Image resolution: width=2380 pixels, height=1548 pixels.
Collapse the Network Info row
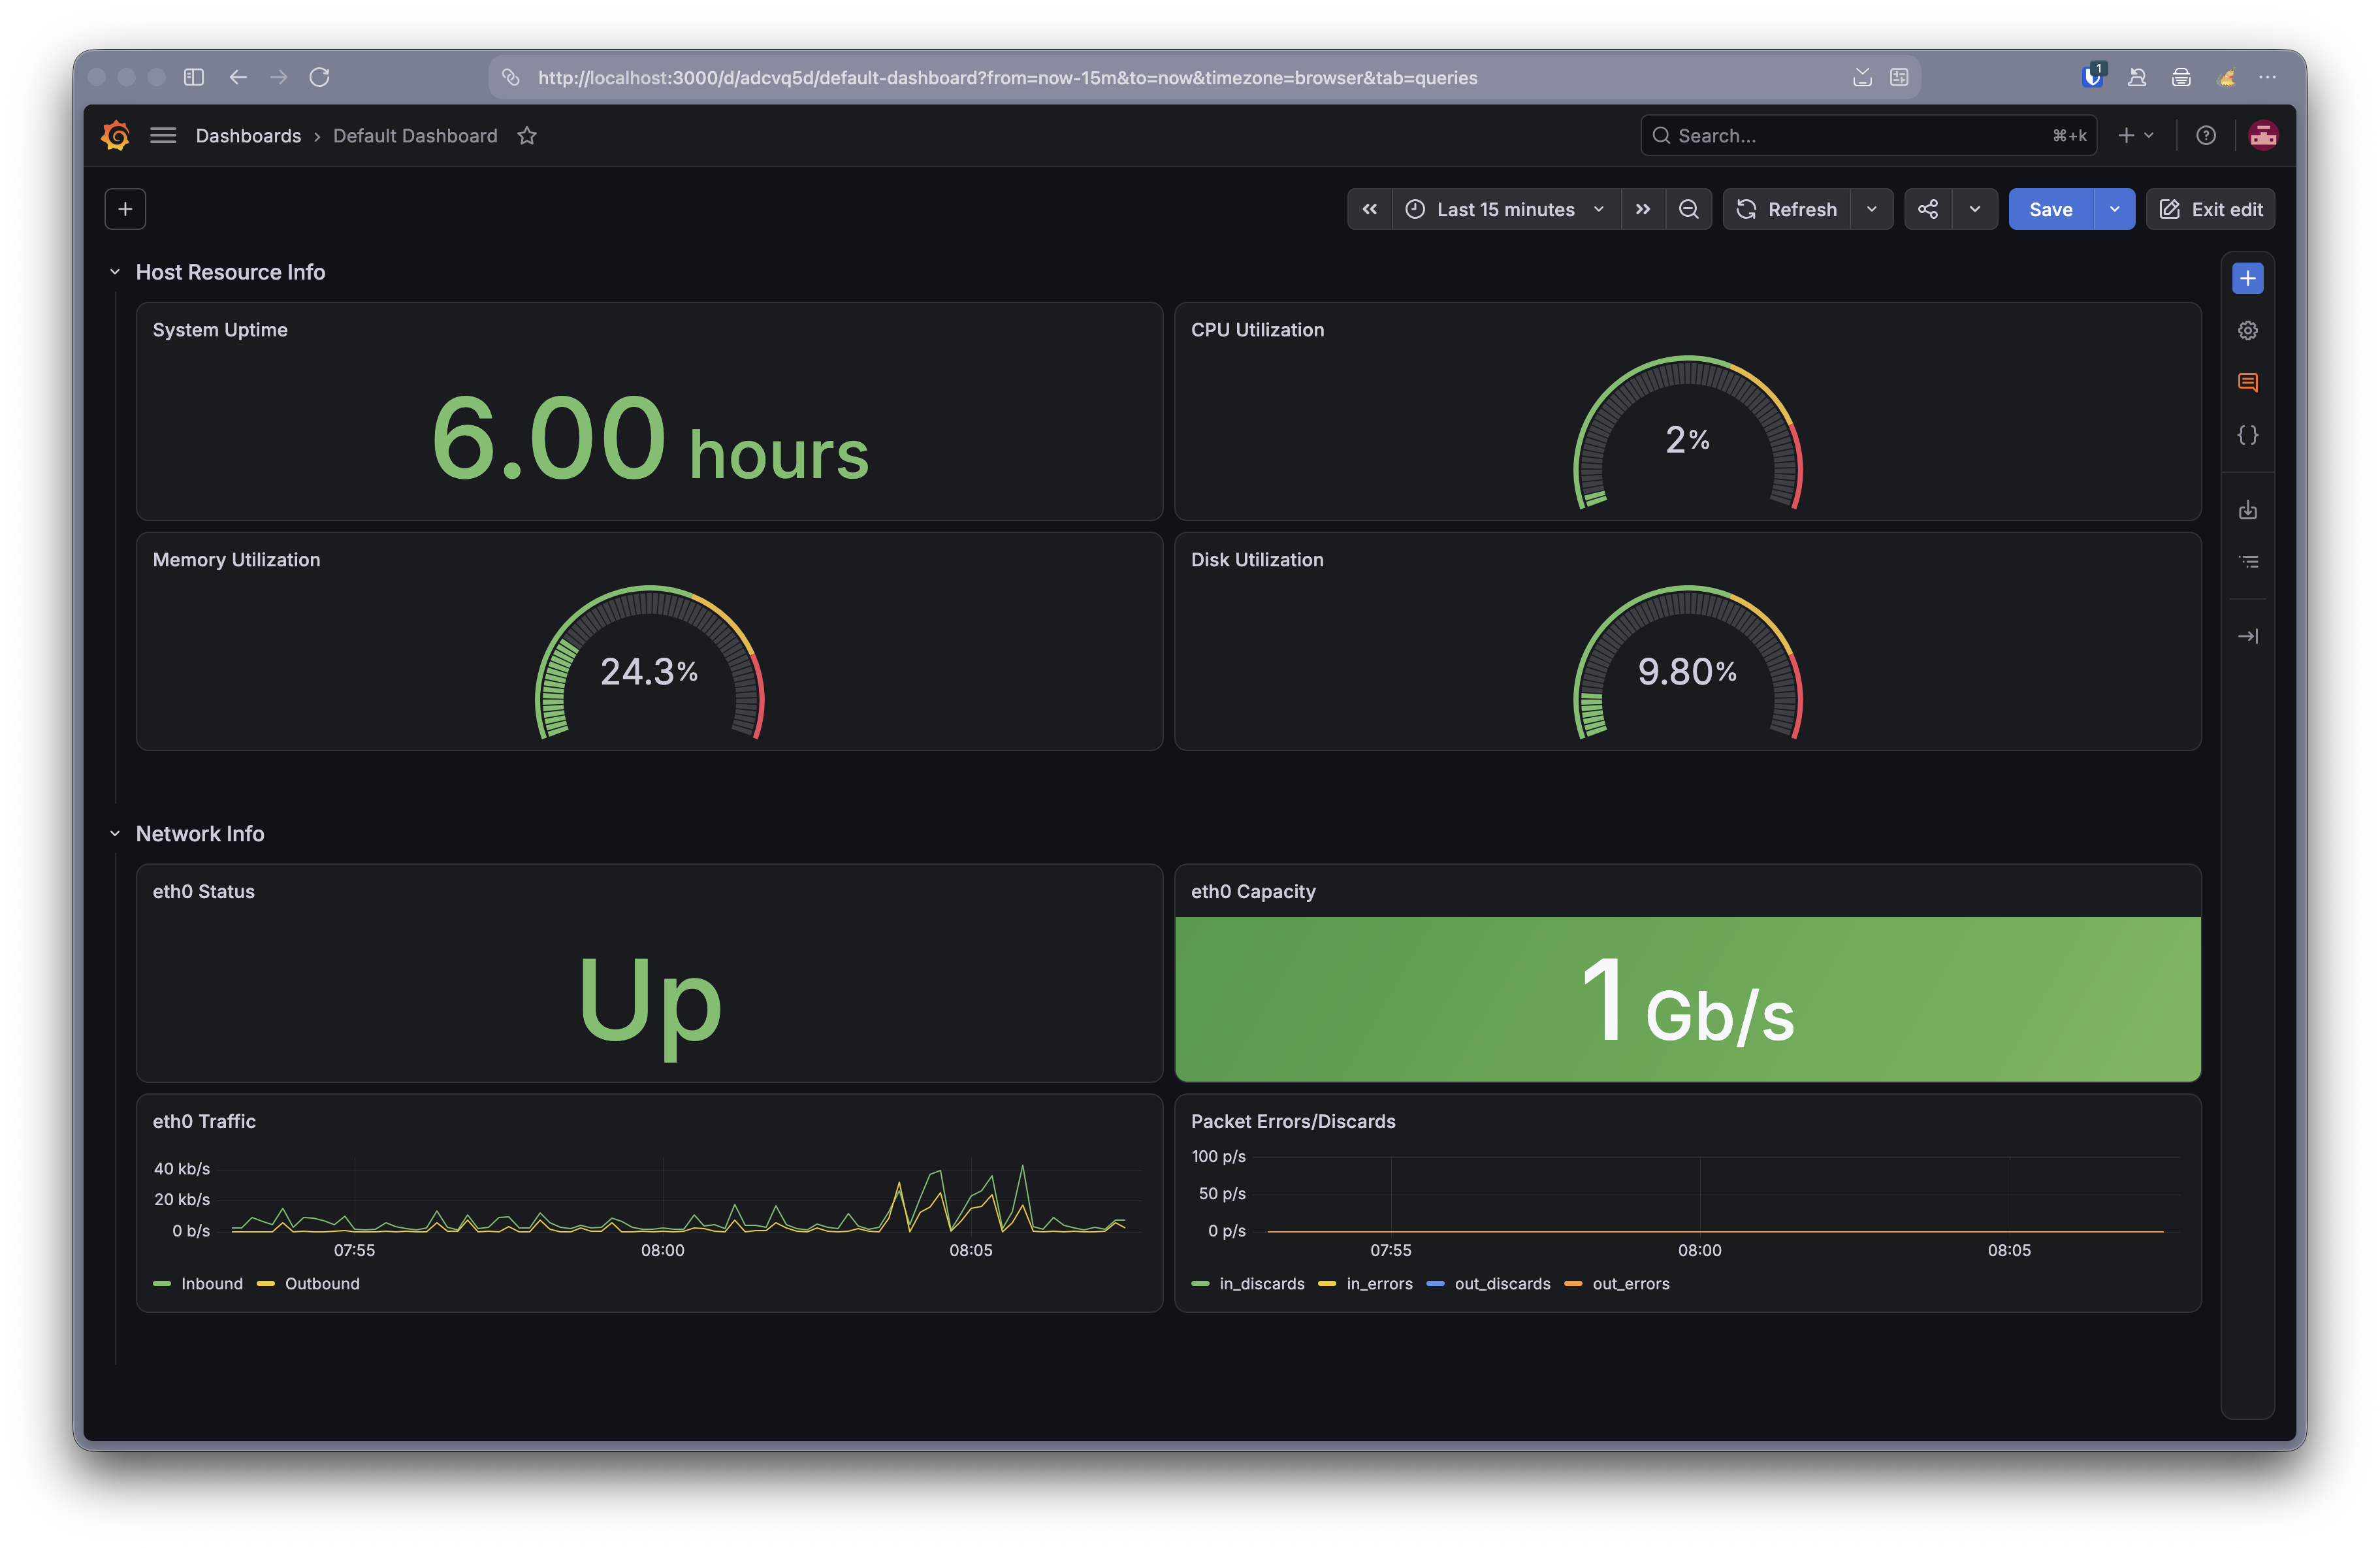115,833
